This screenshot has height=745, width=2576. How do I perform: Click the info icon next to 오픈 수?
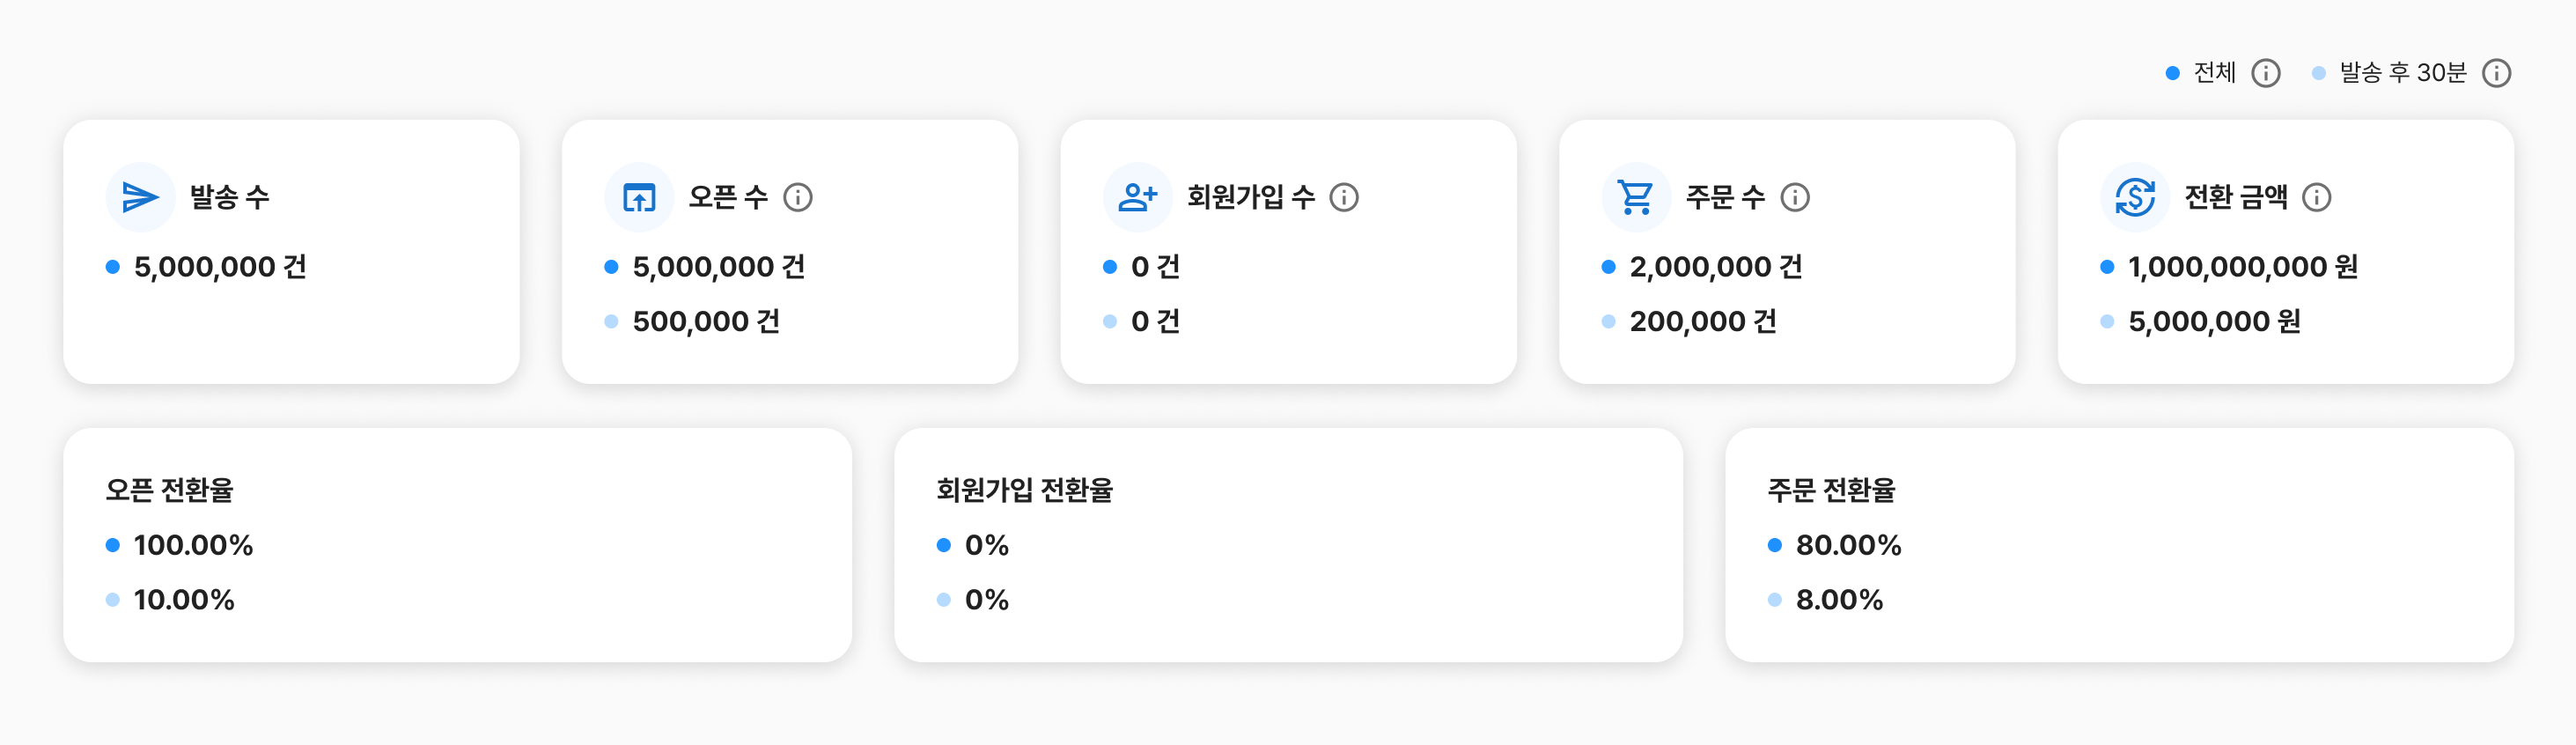coord(798,197)
